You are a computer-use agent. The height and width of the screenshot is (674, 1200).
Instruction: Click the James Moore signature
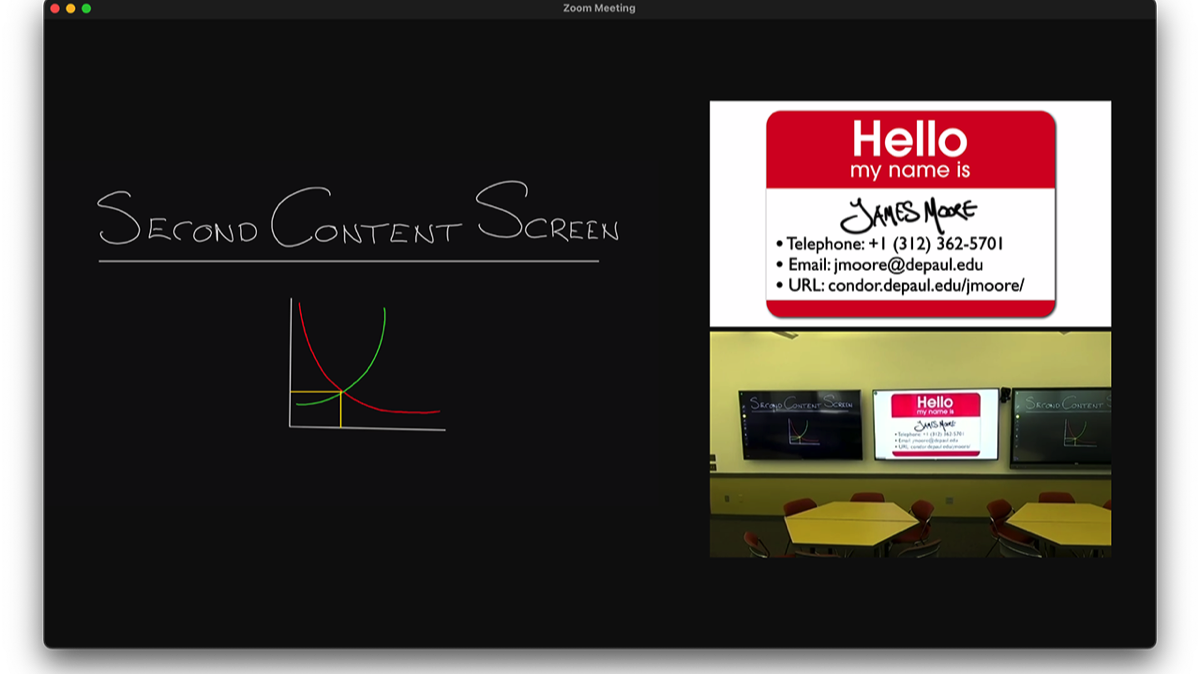(908, 214)
